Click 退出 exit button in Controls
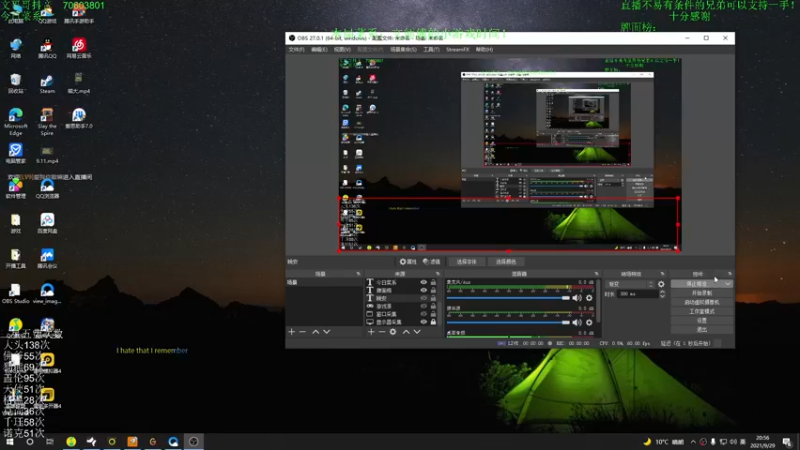Viewport: 800px width, 450px height. (x=702, y=330)
